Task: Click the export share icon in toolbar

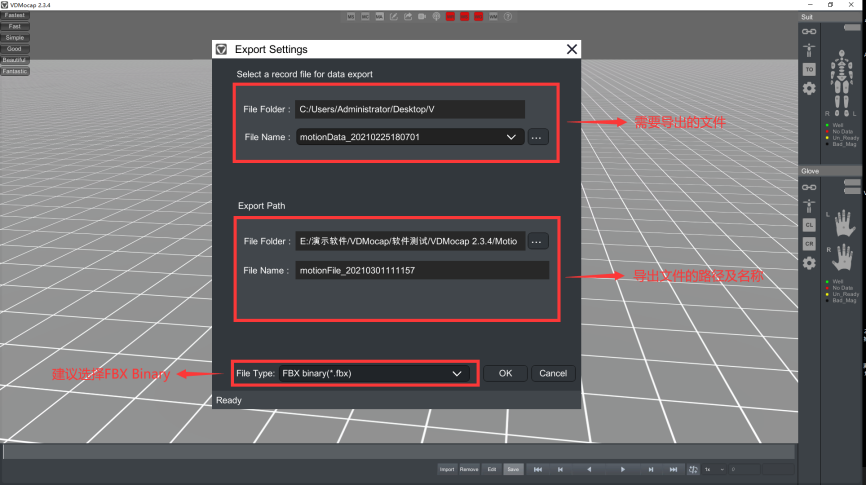Action: tap(408, 17)
